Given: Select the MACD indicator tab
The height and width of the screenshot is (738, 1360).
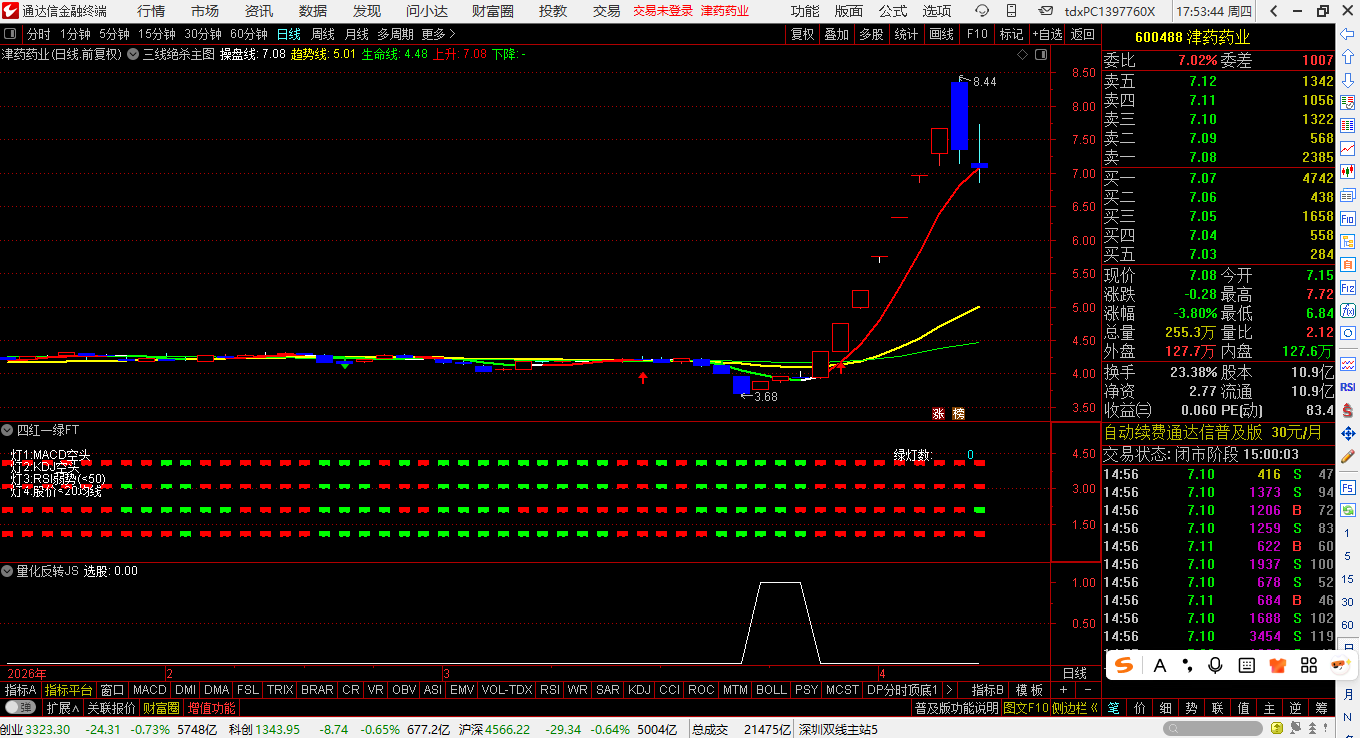Looking at the screenshot, I should pos(150,690).
